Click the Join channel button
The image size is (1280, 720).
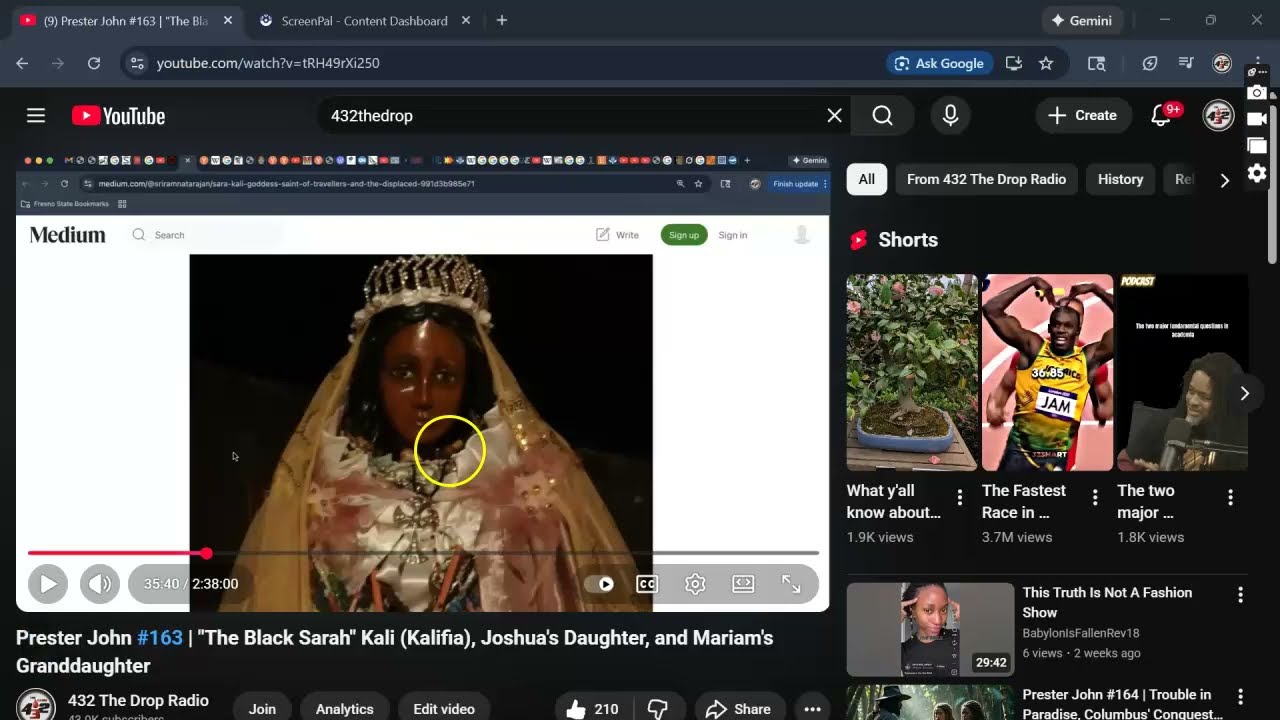[262, 709]
